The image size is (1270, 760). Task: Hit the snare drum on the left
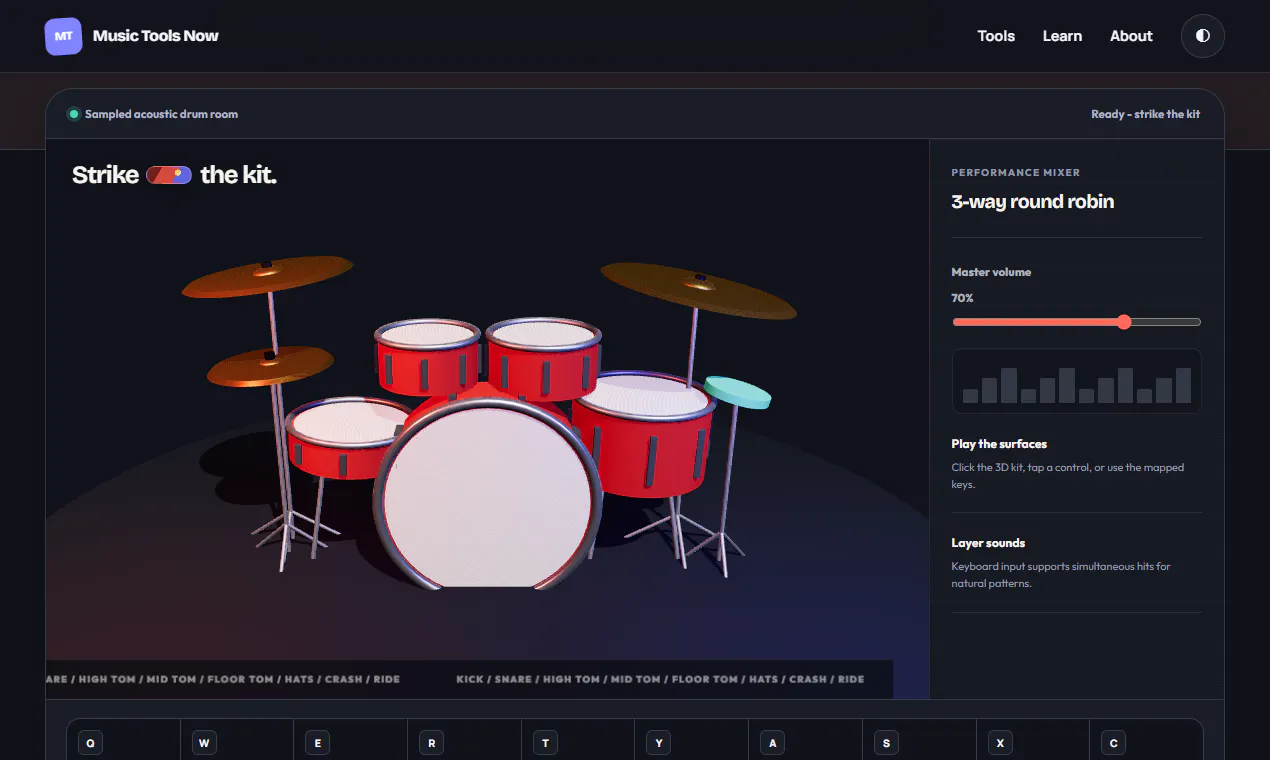346,437
